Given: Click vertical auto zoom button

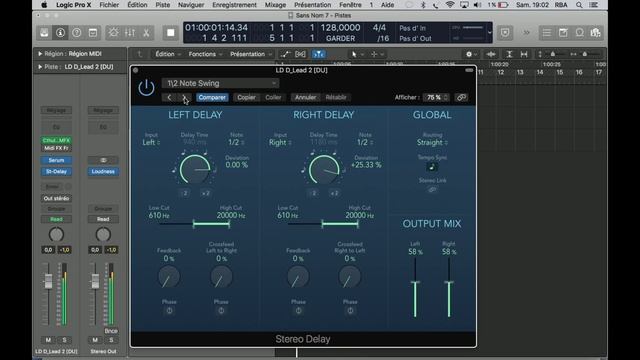Looking at the screenshot, I should pyautogui.click(x=509, y=54).
